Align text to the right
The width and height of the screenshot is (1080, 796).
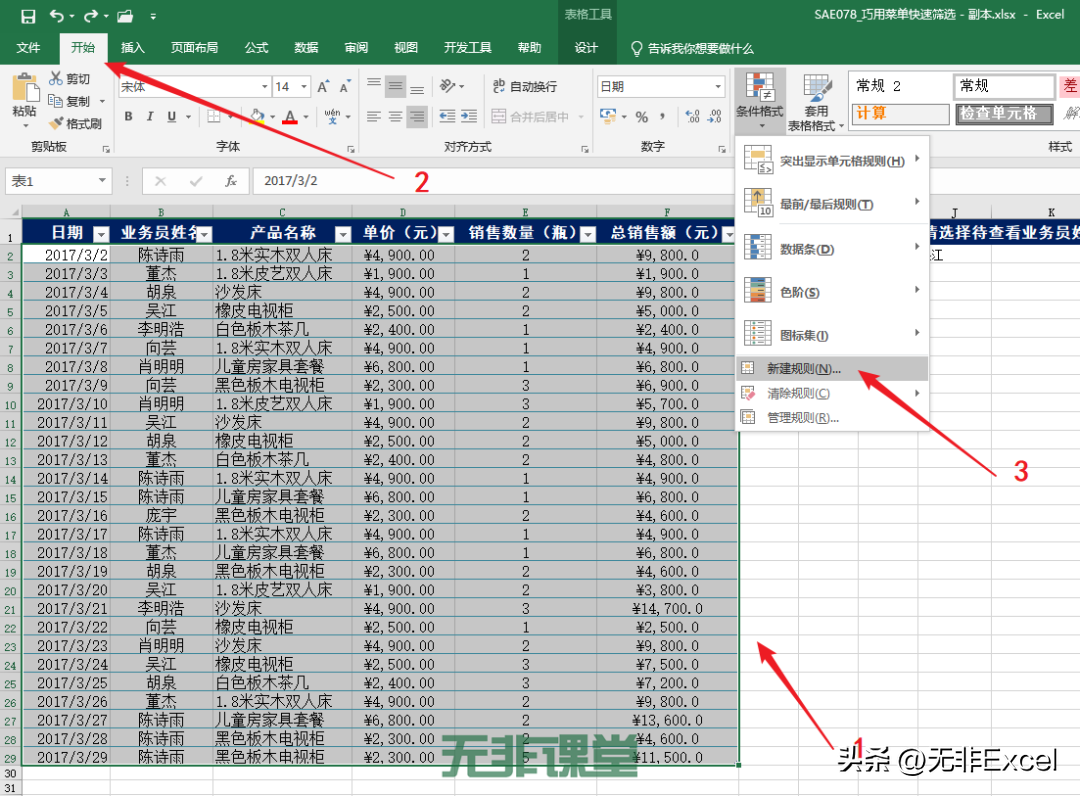(x=417, y=116)
